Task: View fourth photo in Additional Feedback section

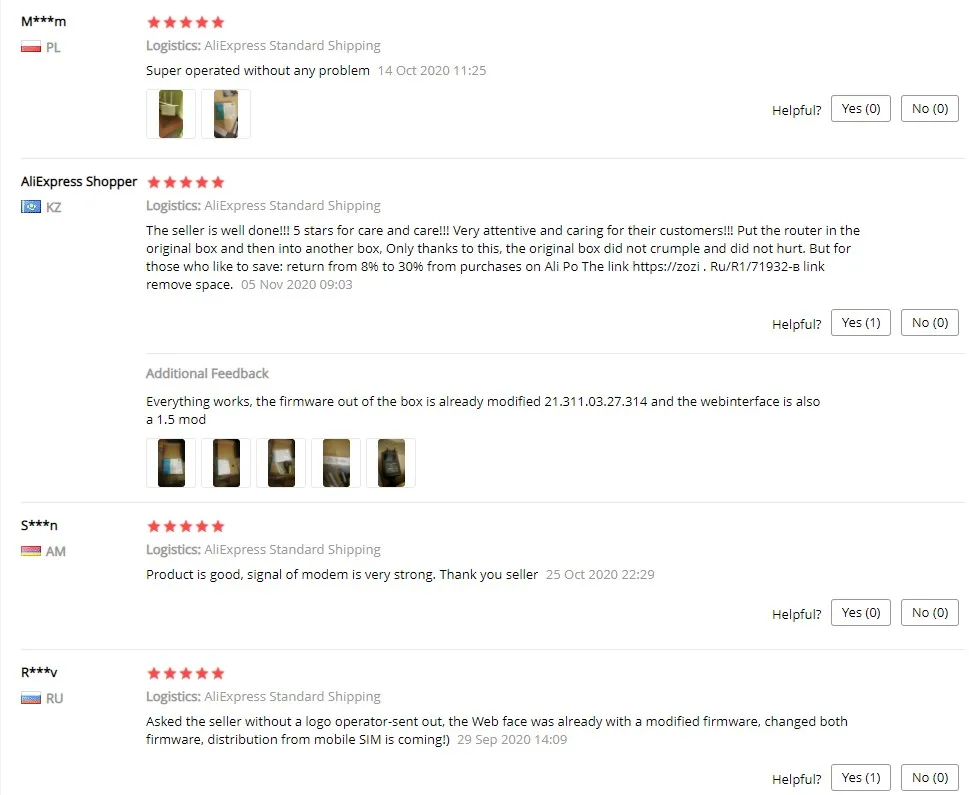Action: point(336,463)
